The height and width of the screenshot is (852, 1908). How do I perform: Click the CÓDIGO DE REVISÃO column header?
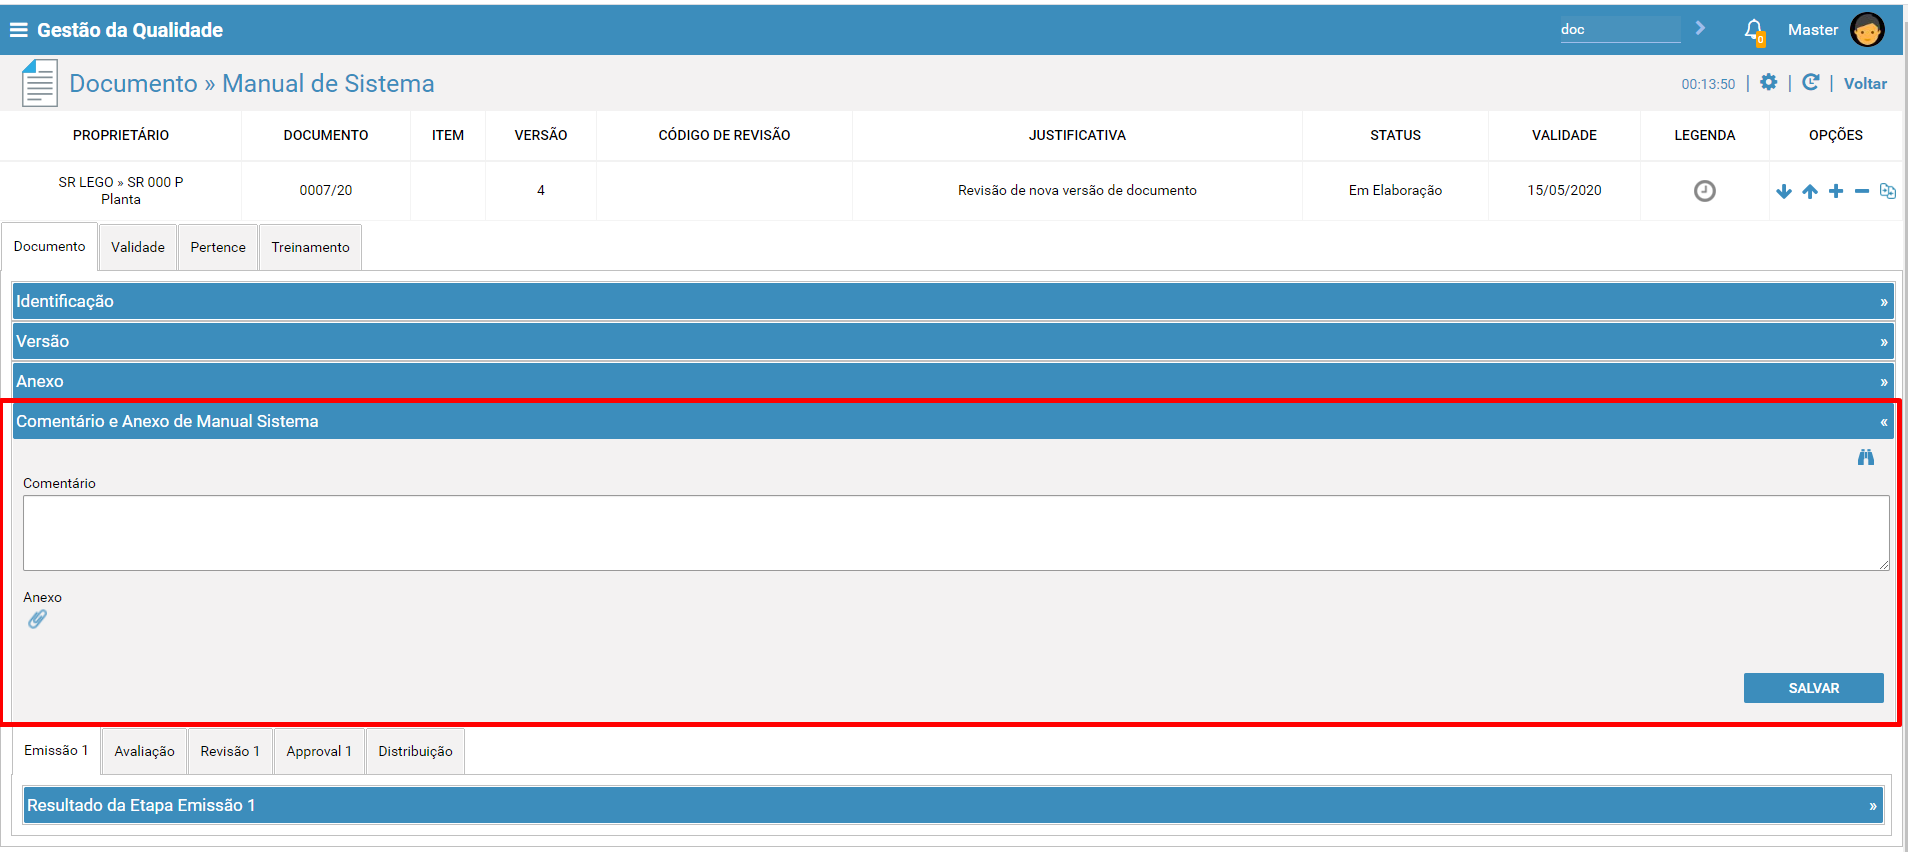[x=724, y=135]
